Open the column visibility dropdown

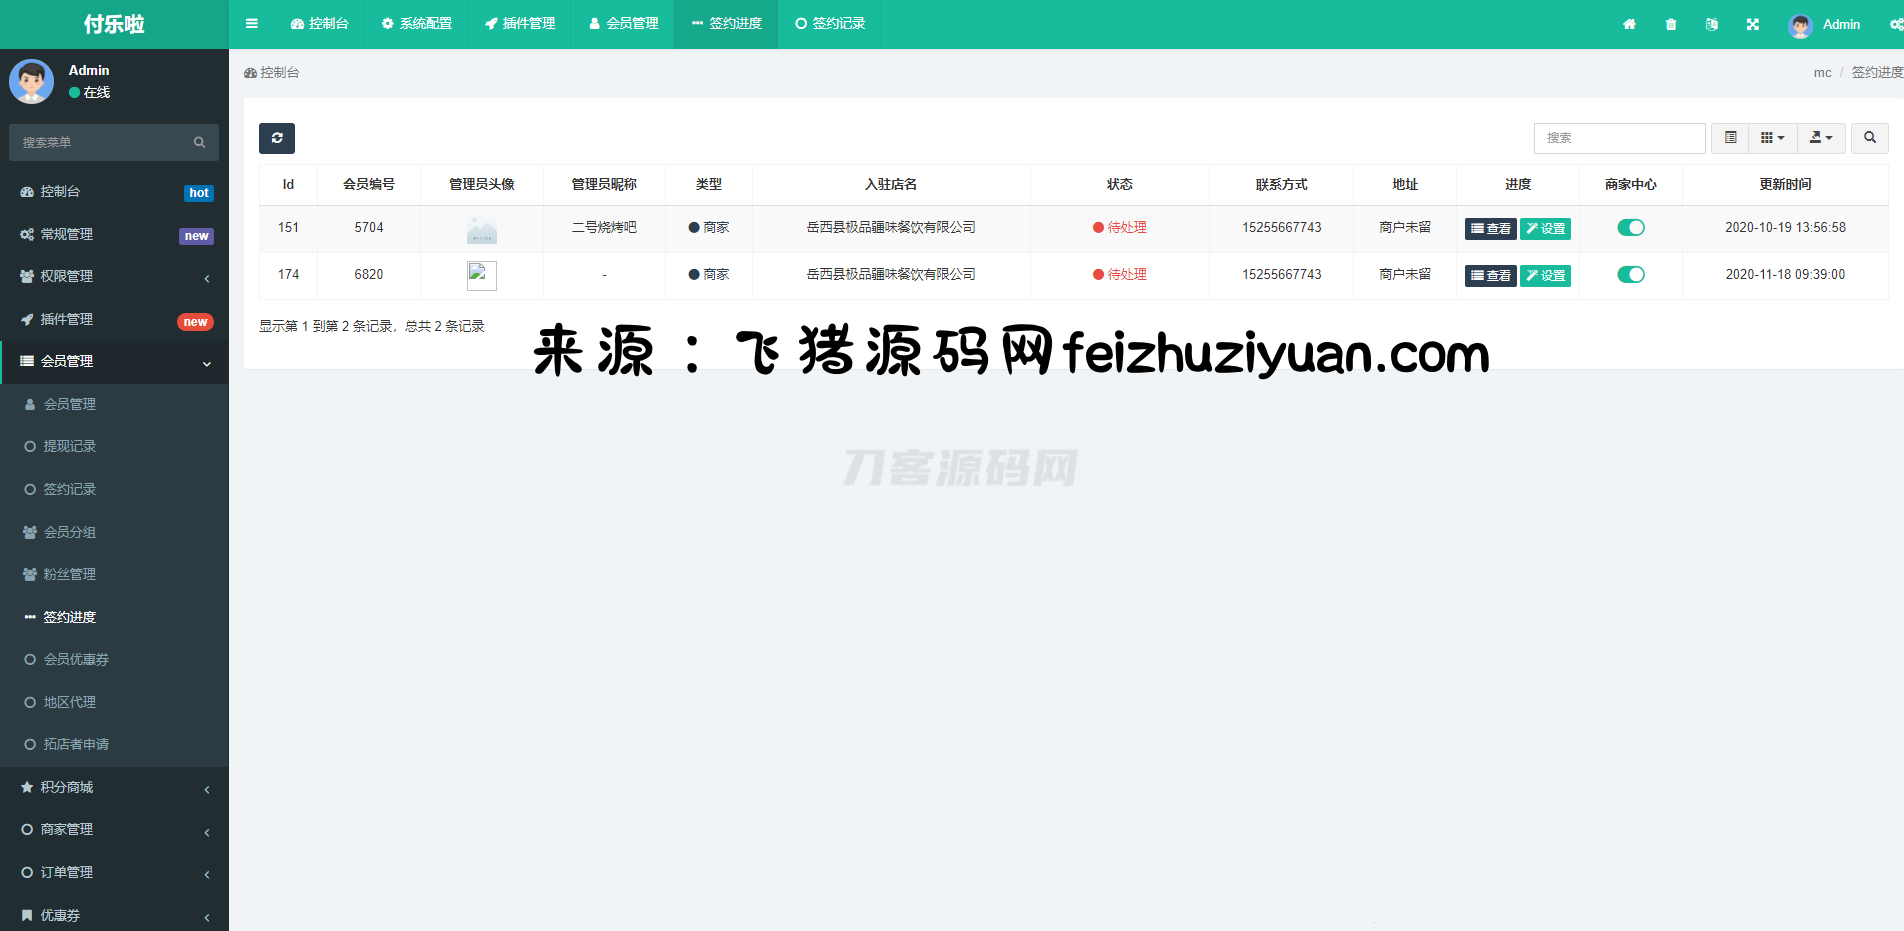pyautogui.click(x=1772, y=138)
